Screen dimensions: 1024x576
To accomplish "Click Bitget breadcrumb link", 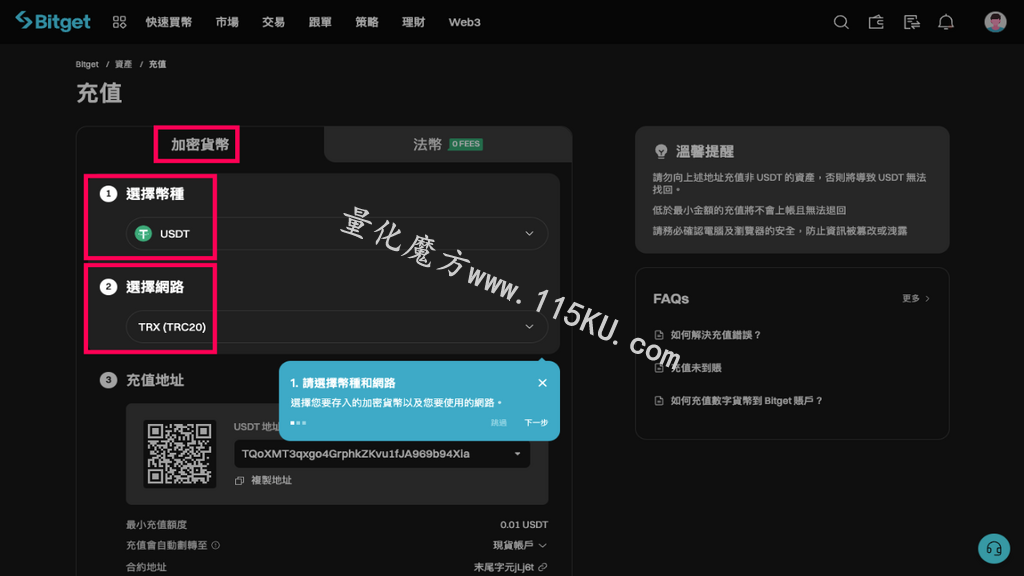I will 87,64.
